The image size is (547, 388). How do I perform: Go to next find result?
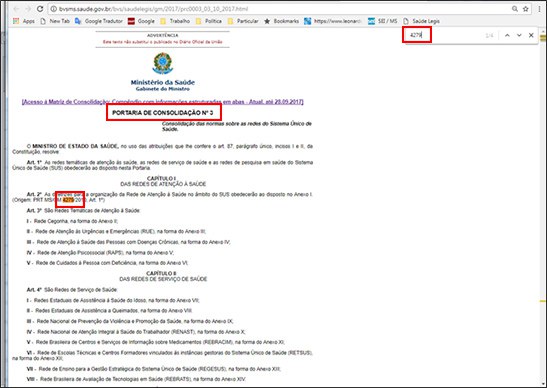519,35
